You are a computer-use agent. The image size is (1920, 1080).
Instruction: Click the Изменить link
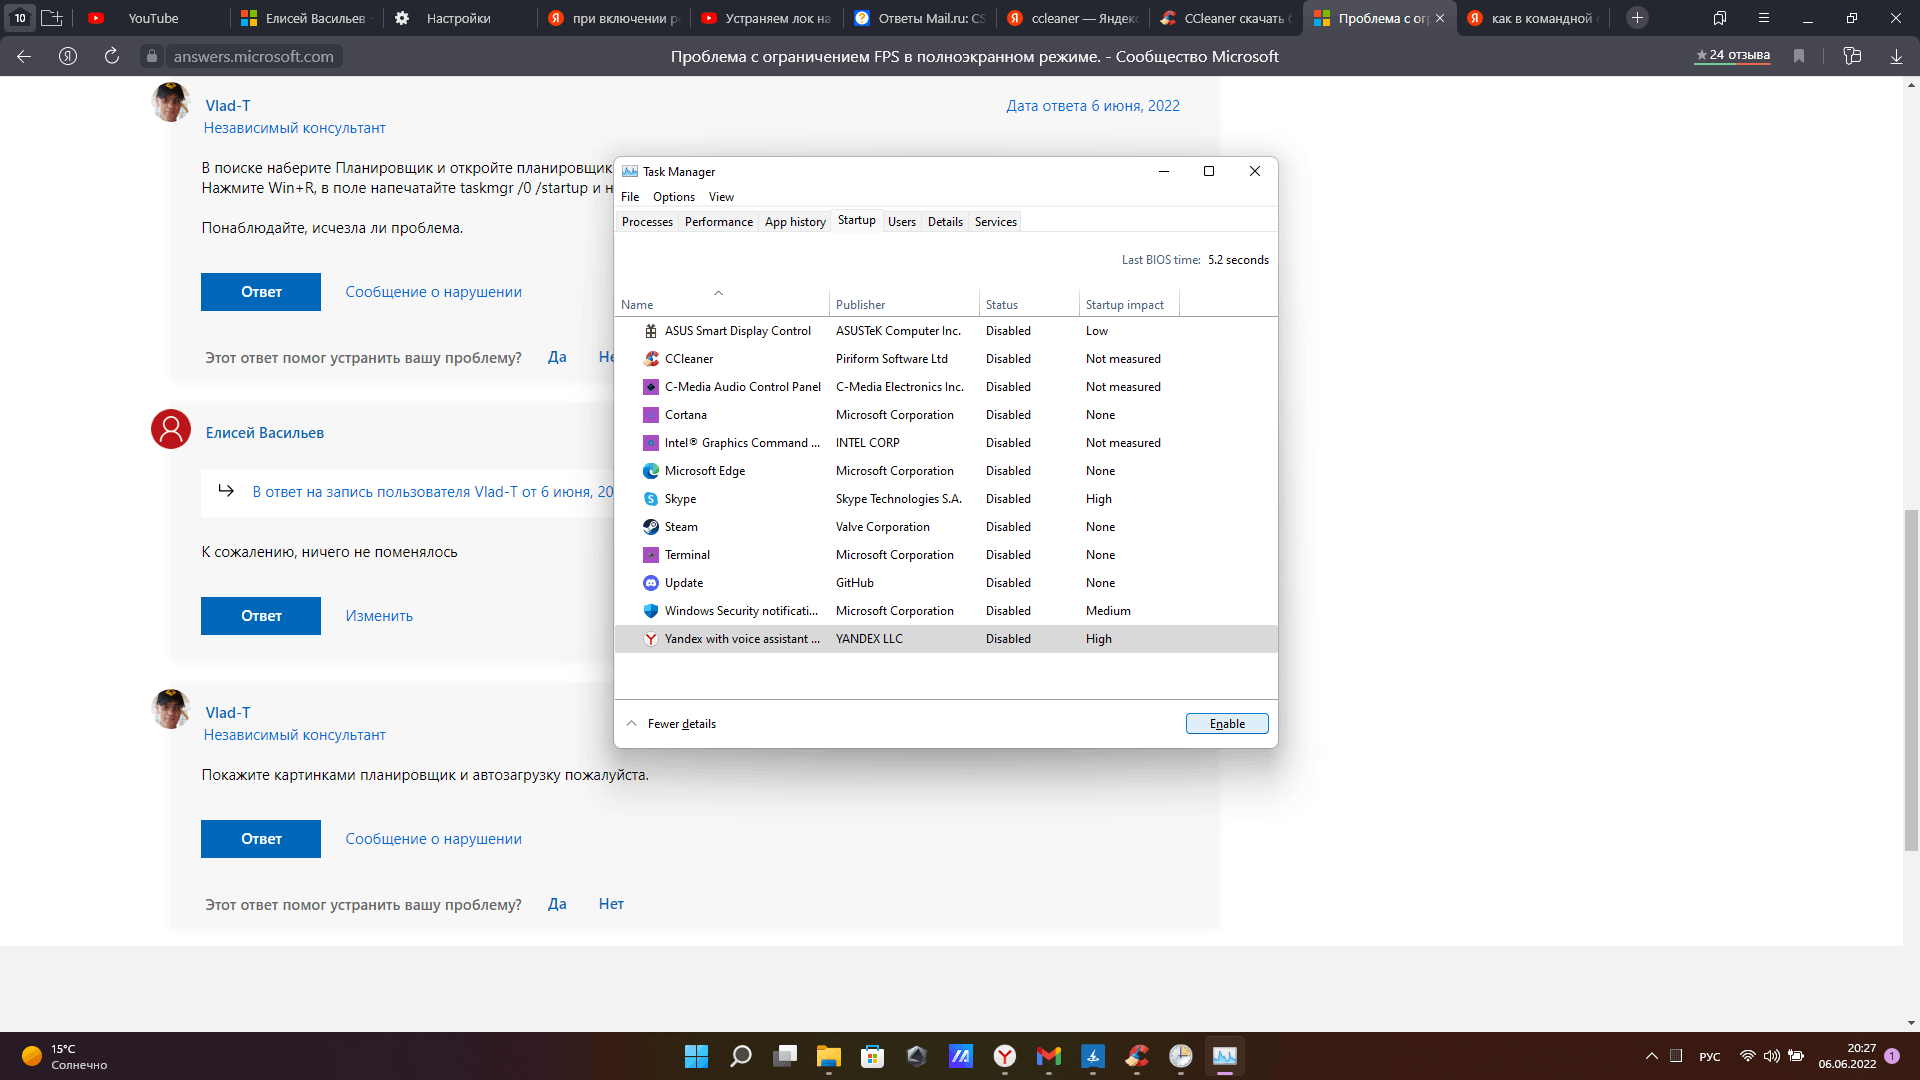coord(379,616)
